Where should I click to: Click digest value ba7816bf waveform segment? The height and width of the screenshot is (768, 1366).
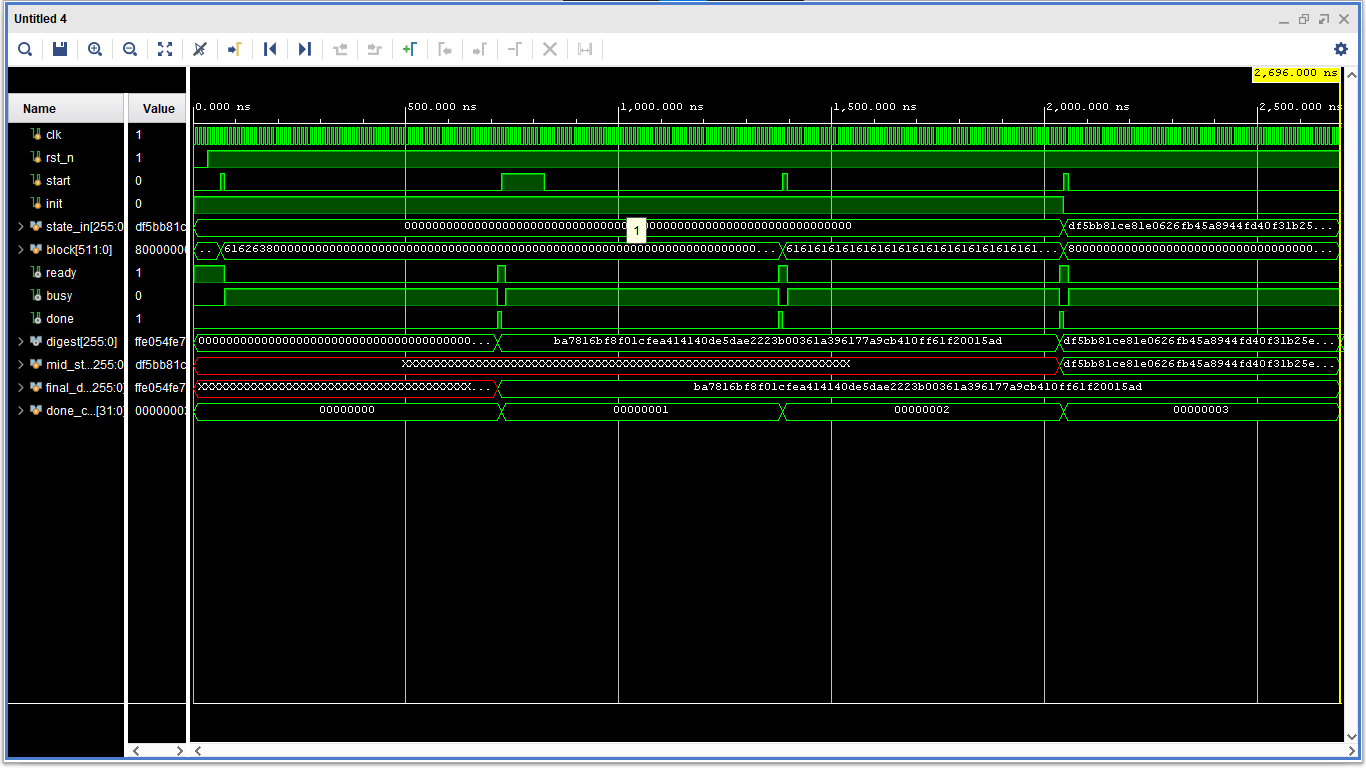[778, 342]
